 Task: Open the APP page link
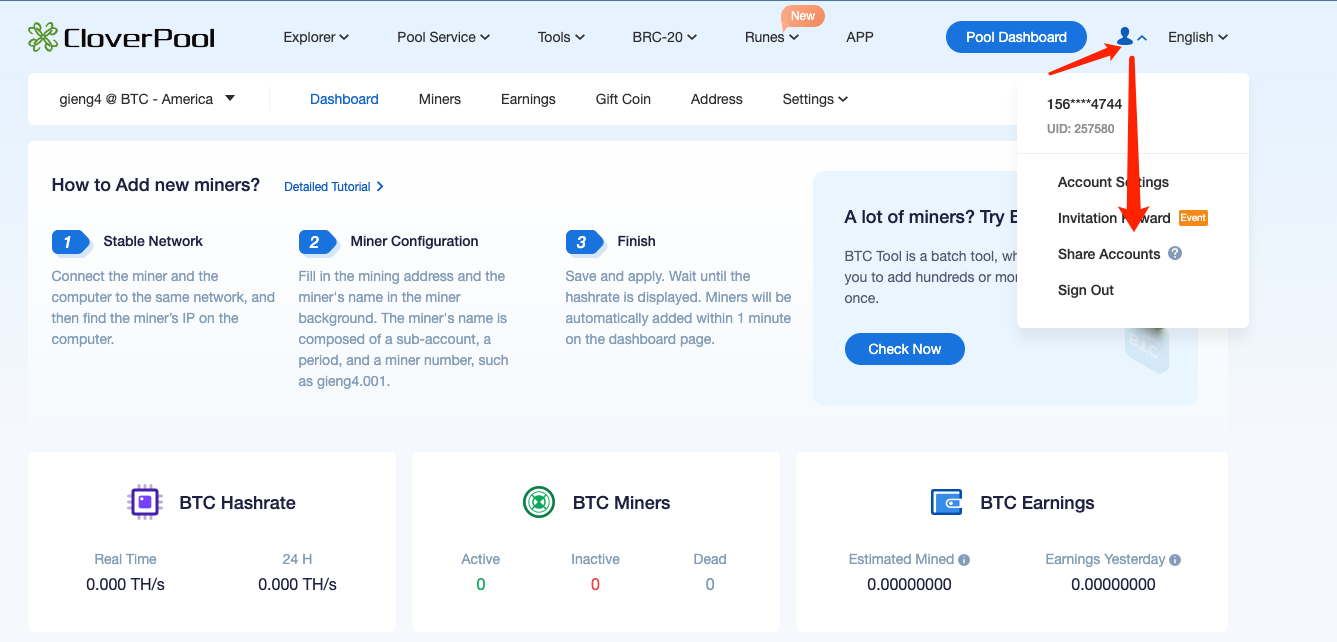860,38
